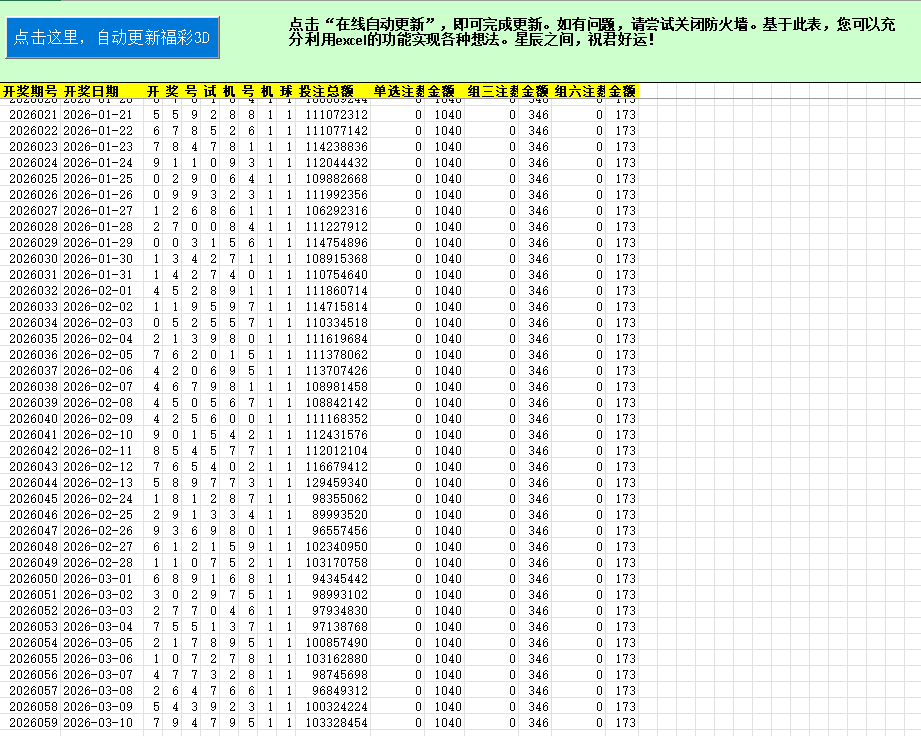
Task: Select bet total cell 129459340
Action: pos(337,483)
